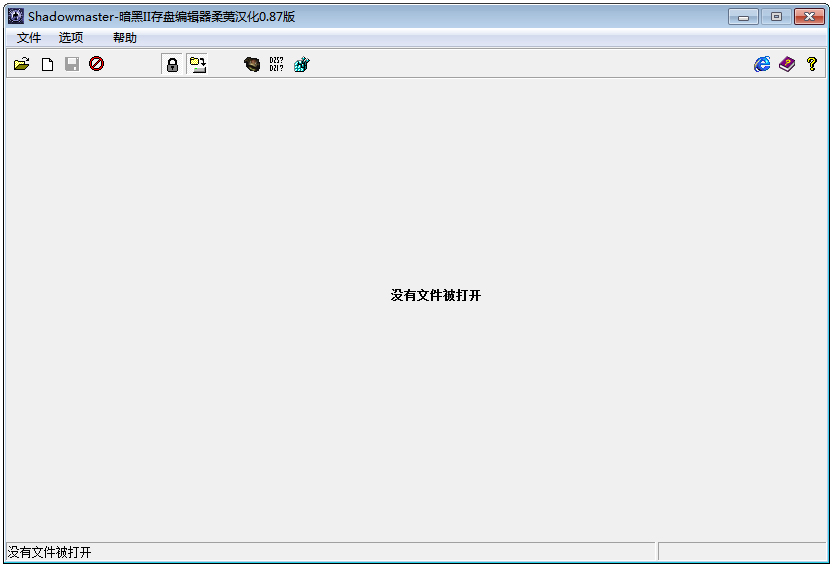Screen dimensions: 833x567
Task: Open the purple help book icon
Action: coord(787,64)
